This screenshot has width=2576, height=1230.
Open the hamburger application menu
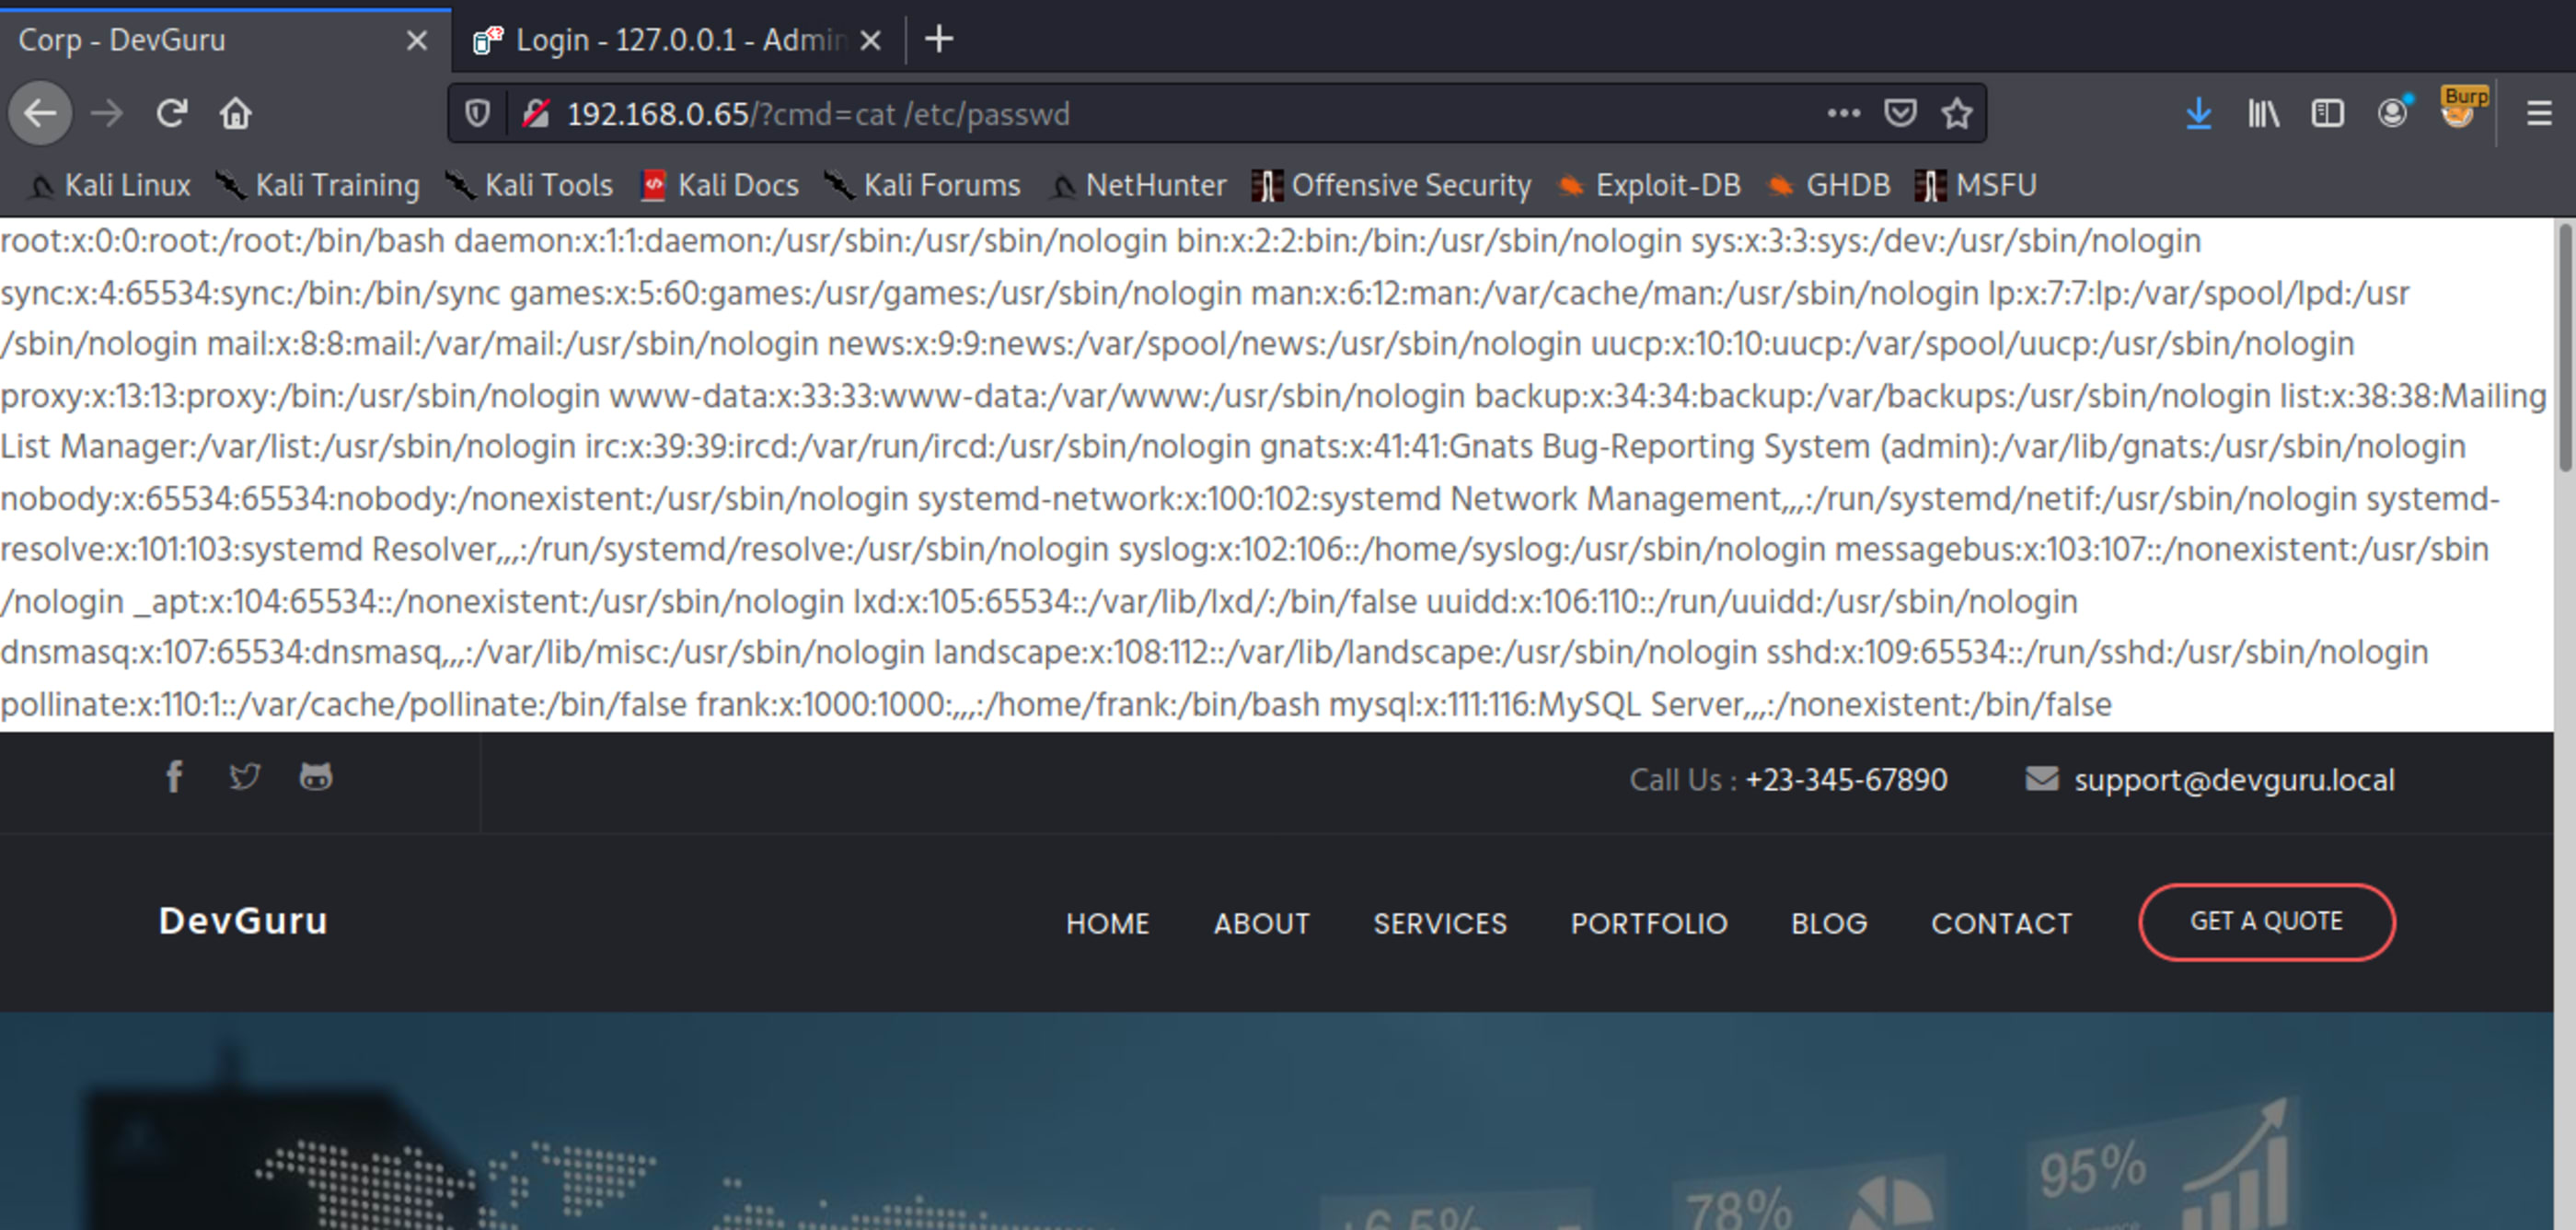[x=2539, y=114]
